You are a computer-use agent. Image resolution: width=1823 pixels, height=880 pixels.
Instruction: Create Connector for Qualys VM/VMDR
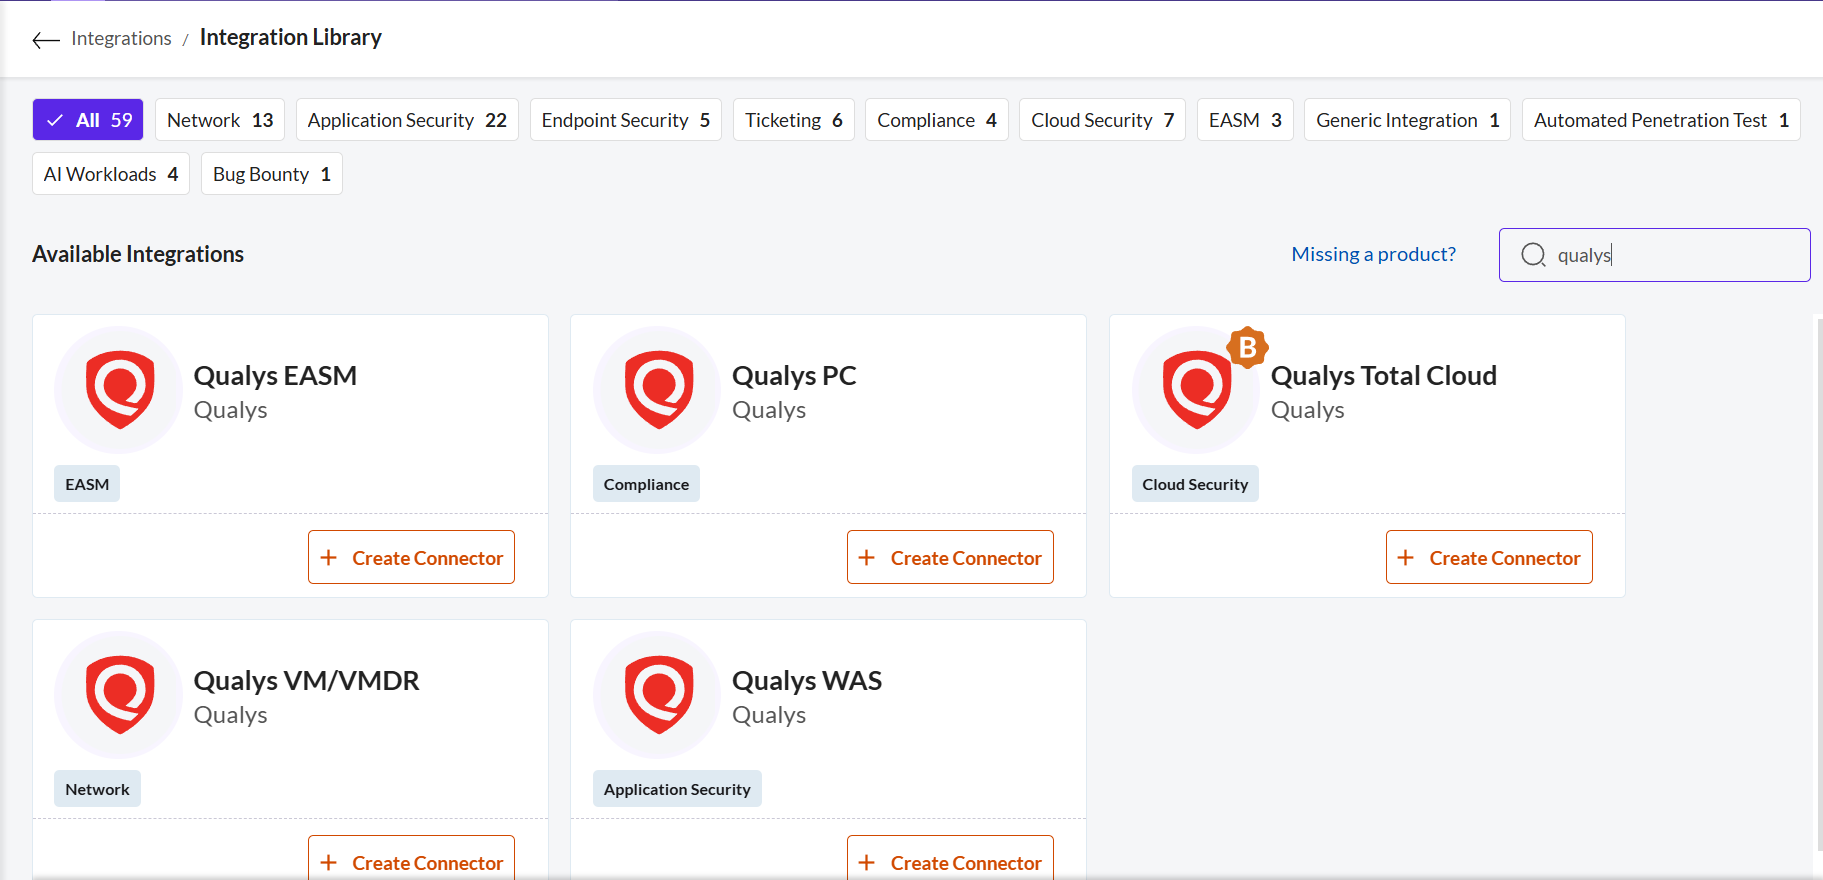411,860
